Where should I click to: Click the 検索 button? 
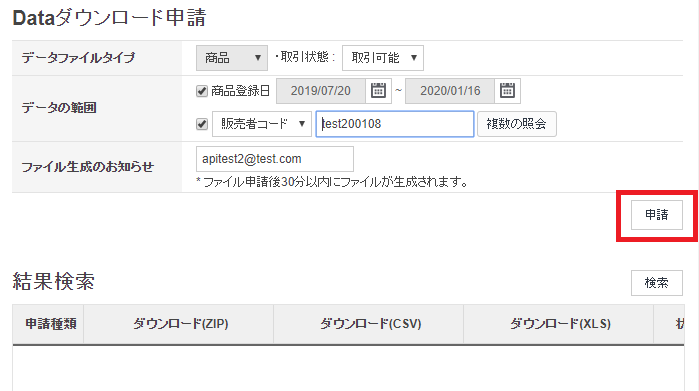click(657, 283)
